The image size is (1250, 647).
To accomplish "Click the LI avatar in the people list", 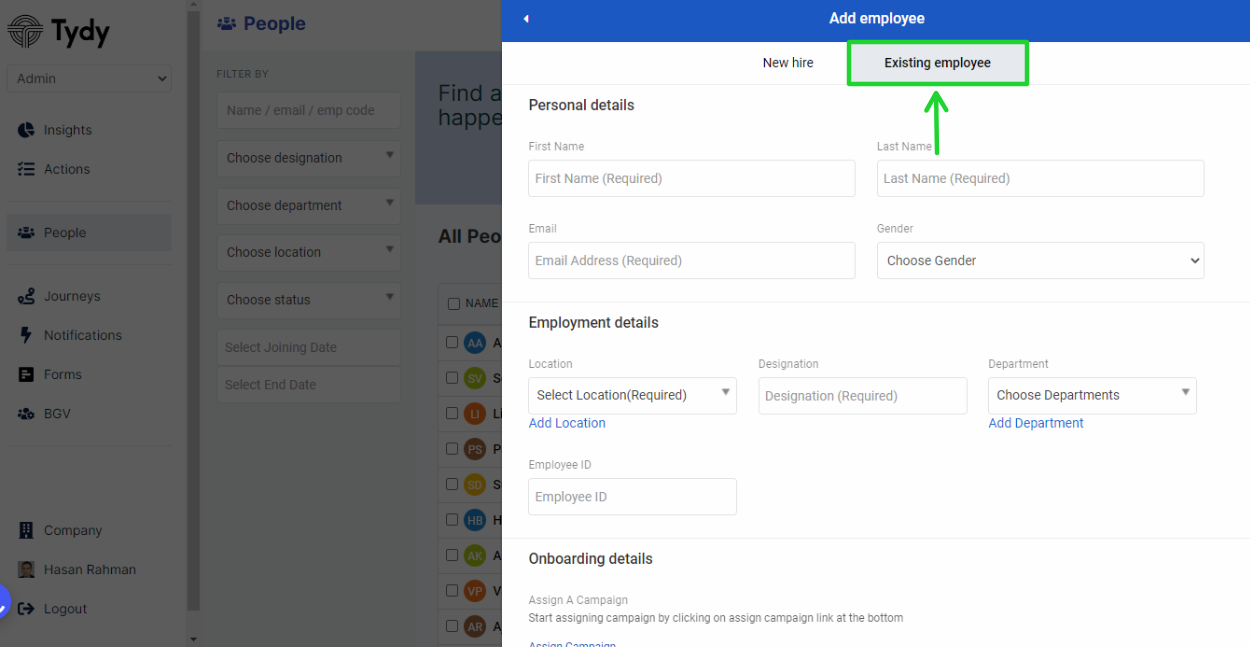I will pos(475,413).
